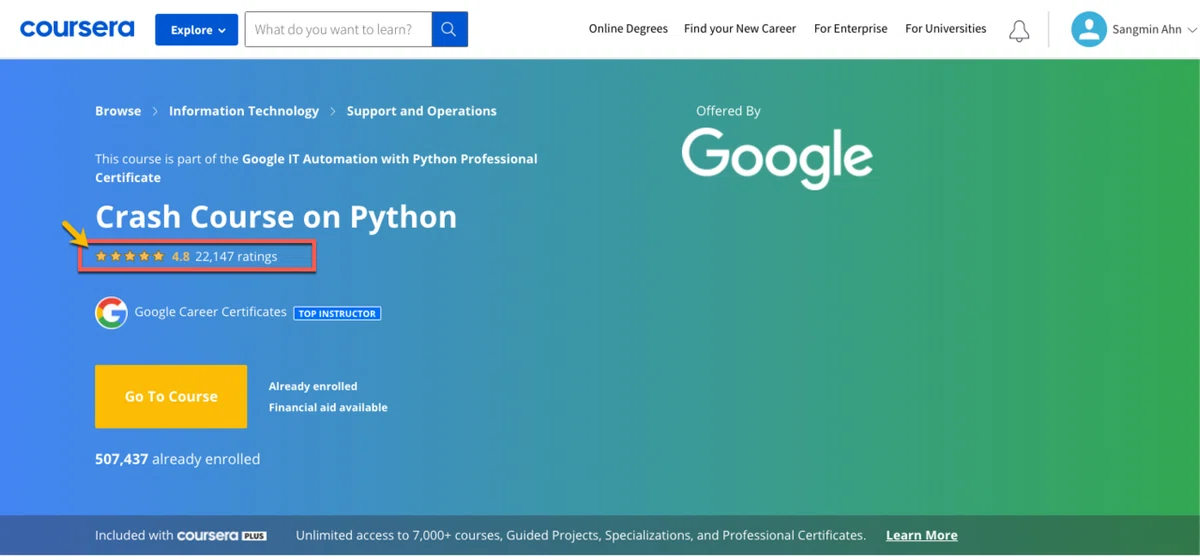Viewport: 1200px width, 560px height.
Task: Click the Offered By label
Action: (728, 111)
